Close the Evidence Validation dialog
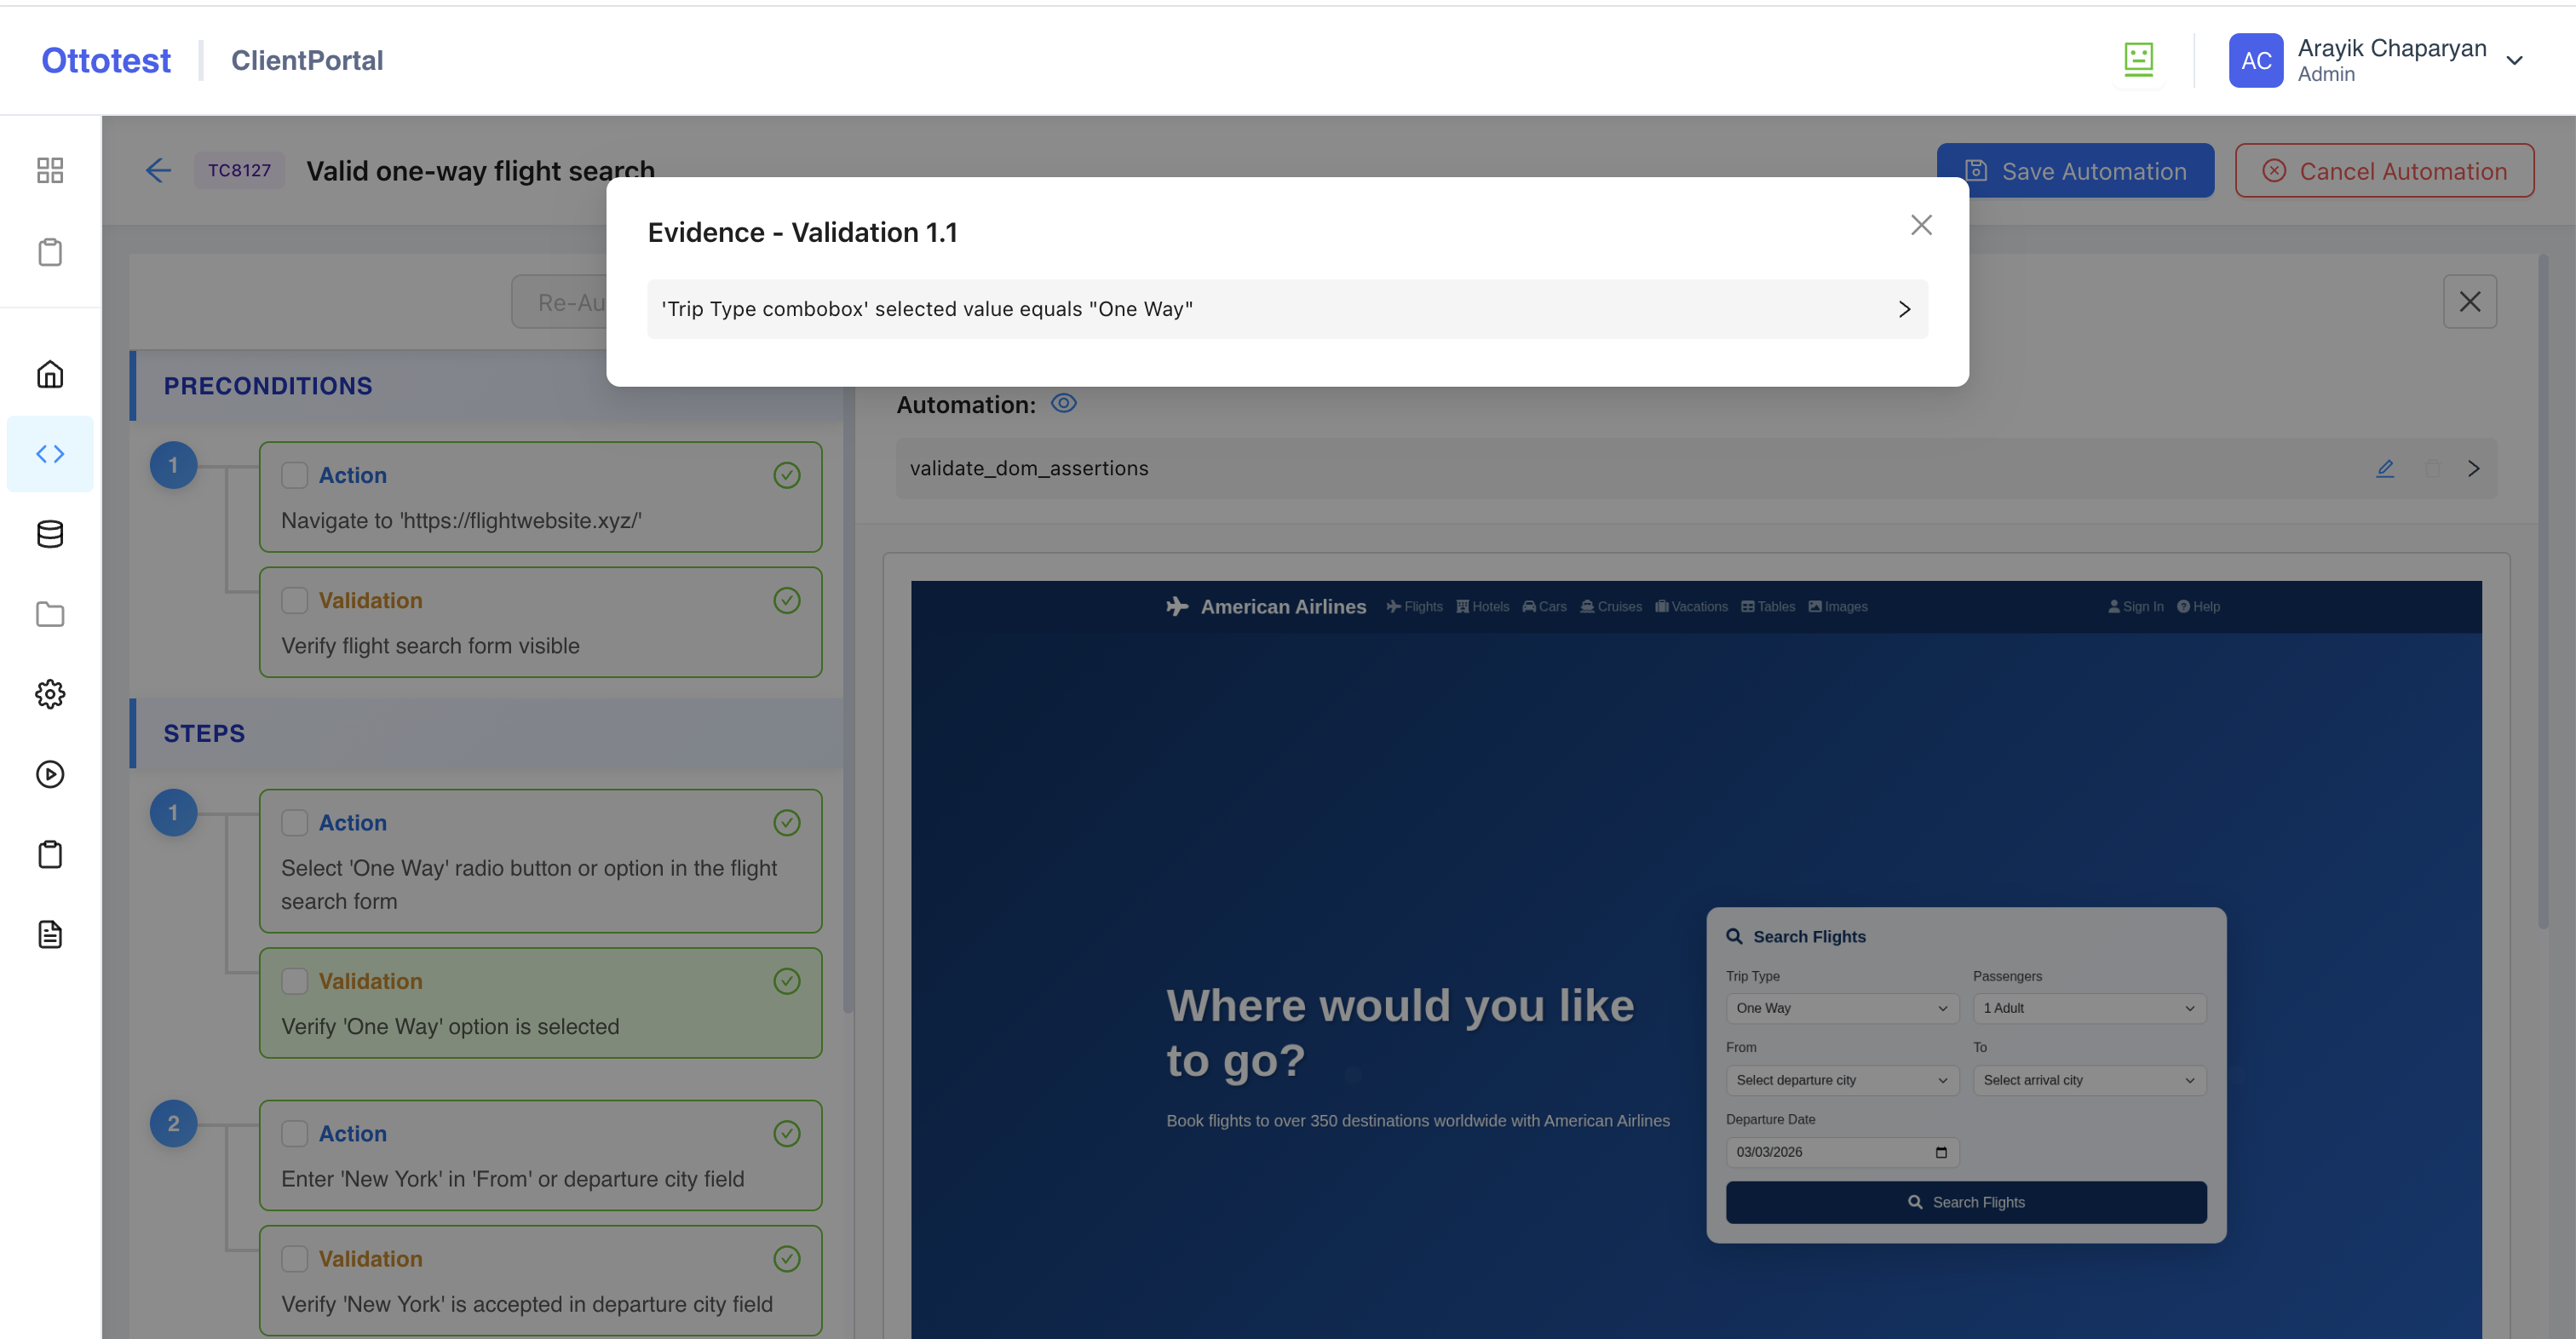This screenshot has width=2576, height=1339. coord(1920,225)
